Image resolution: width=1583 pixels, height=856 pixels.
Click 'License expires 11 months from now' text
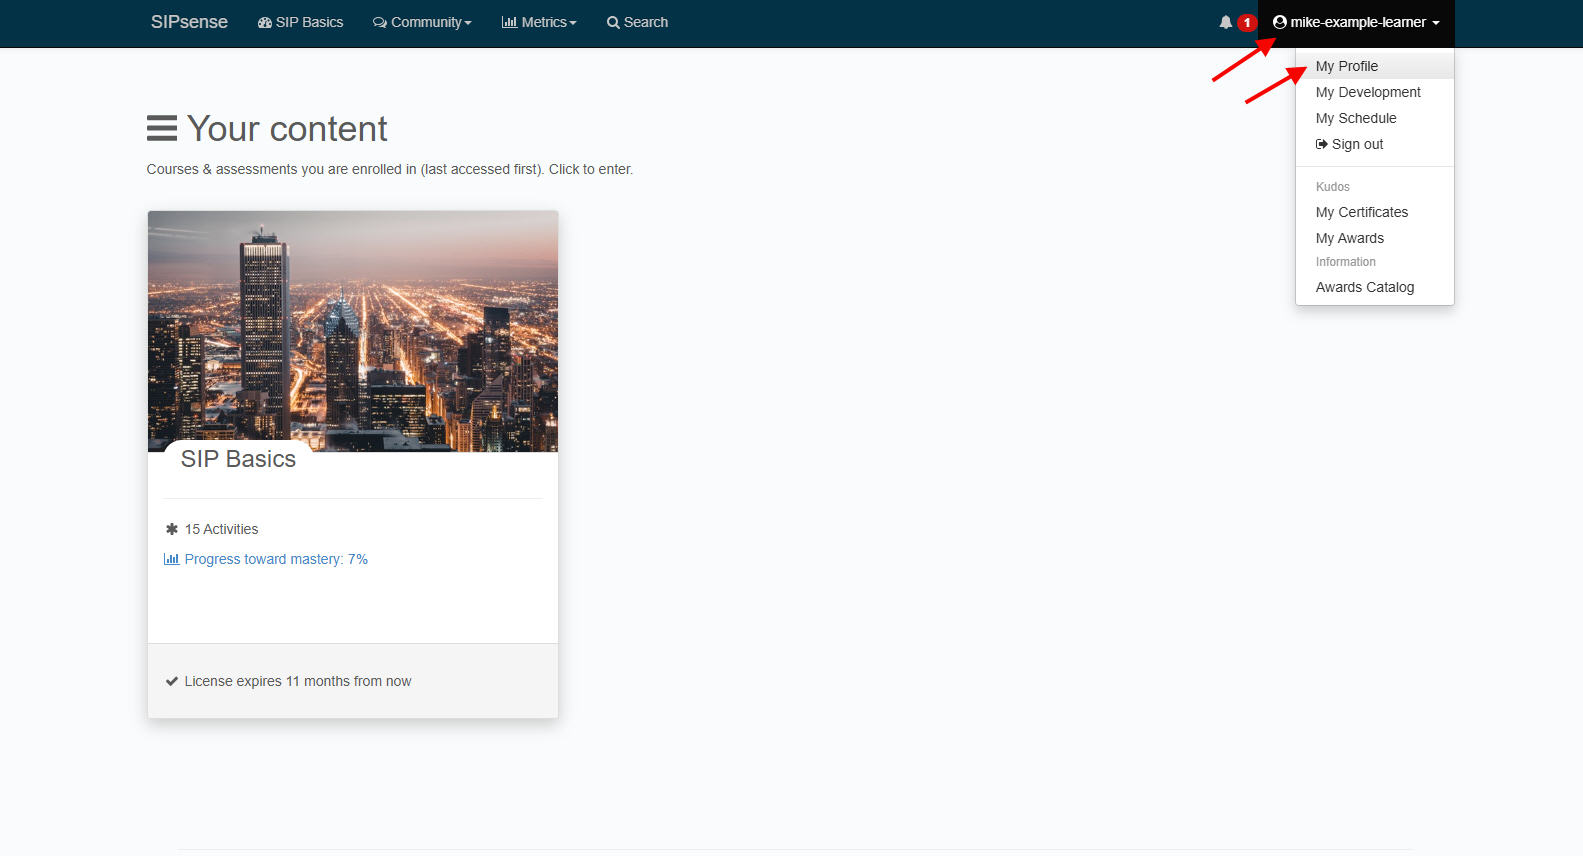pyautogui.click(x=298, y=681)
